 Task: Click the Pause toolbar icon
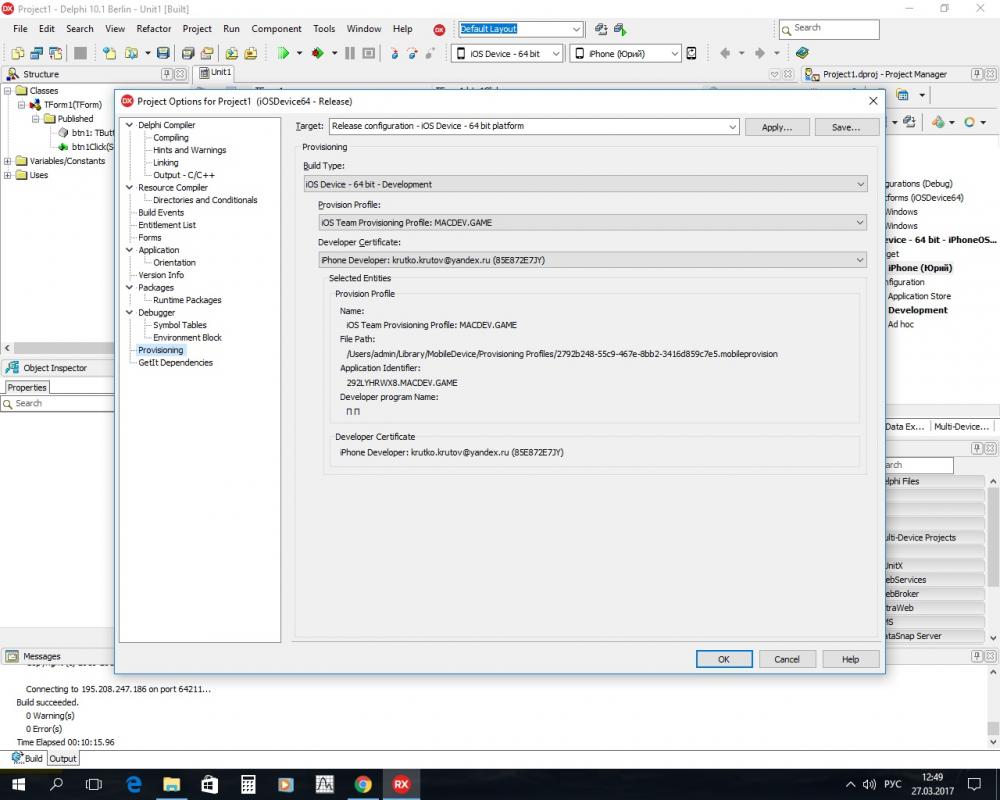349,54
